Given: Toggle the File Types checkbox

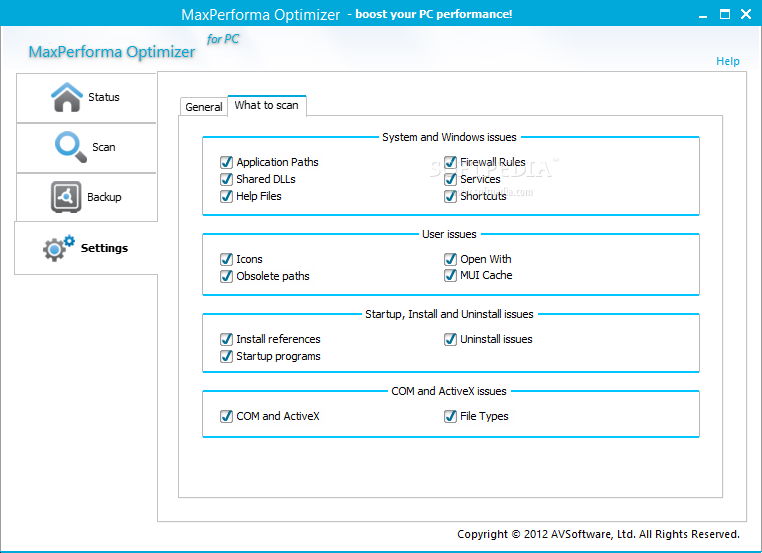Looking at the screenshot, I should 450,416.
